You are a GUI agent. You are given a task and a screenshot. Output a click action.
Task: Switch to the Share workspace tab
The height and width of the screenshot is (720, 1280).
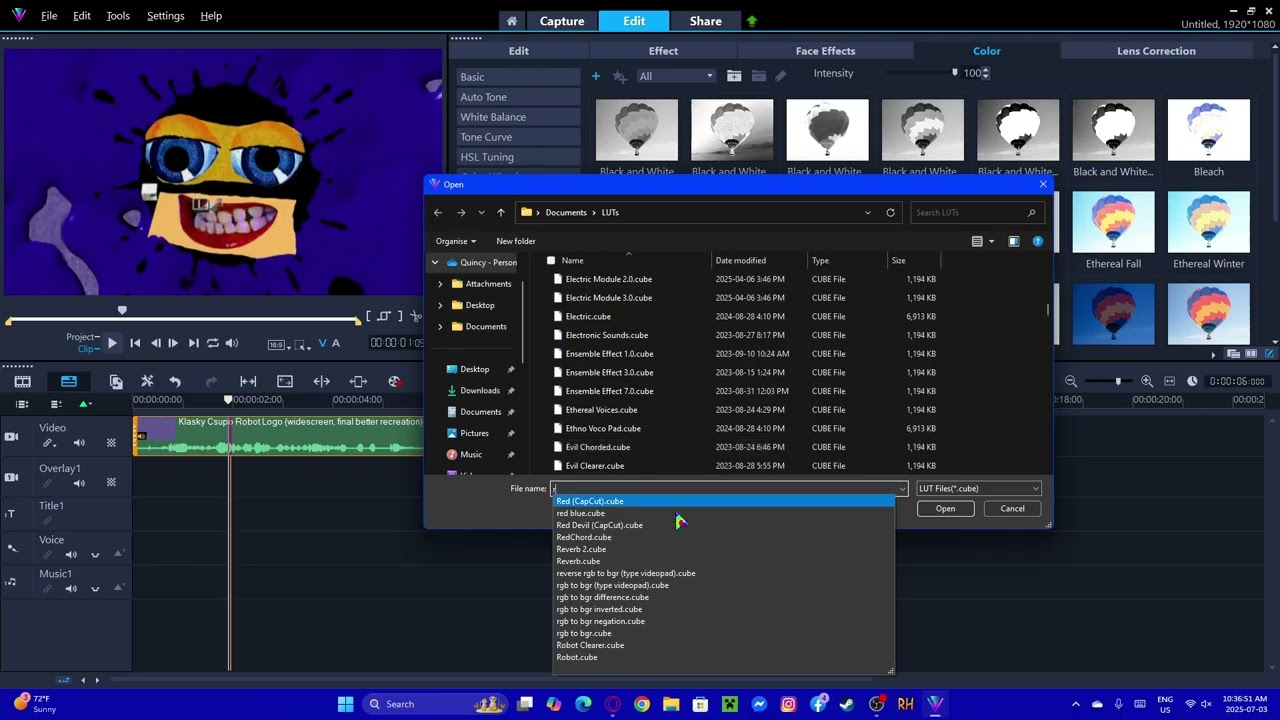click(x=705, y=21)
